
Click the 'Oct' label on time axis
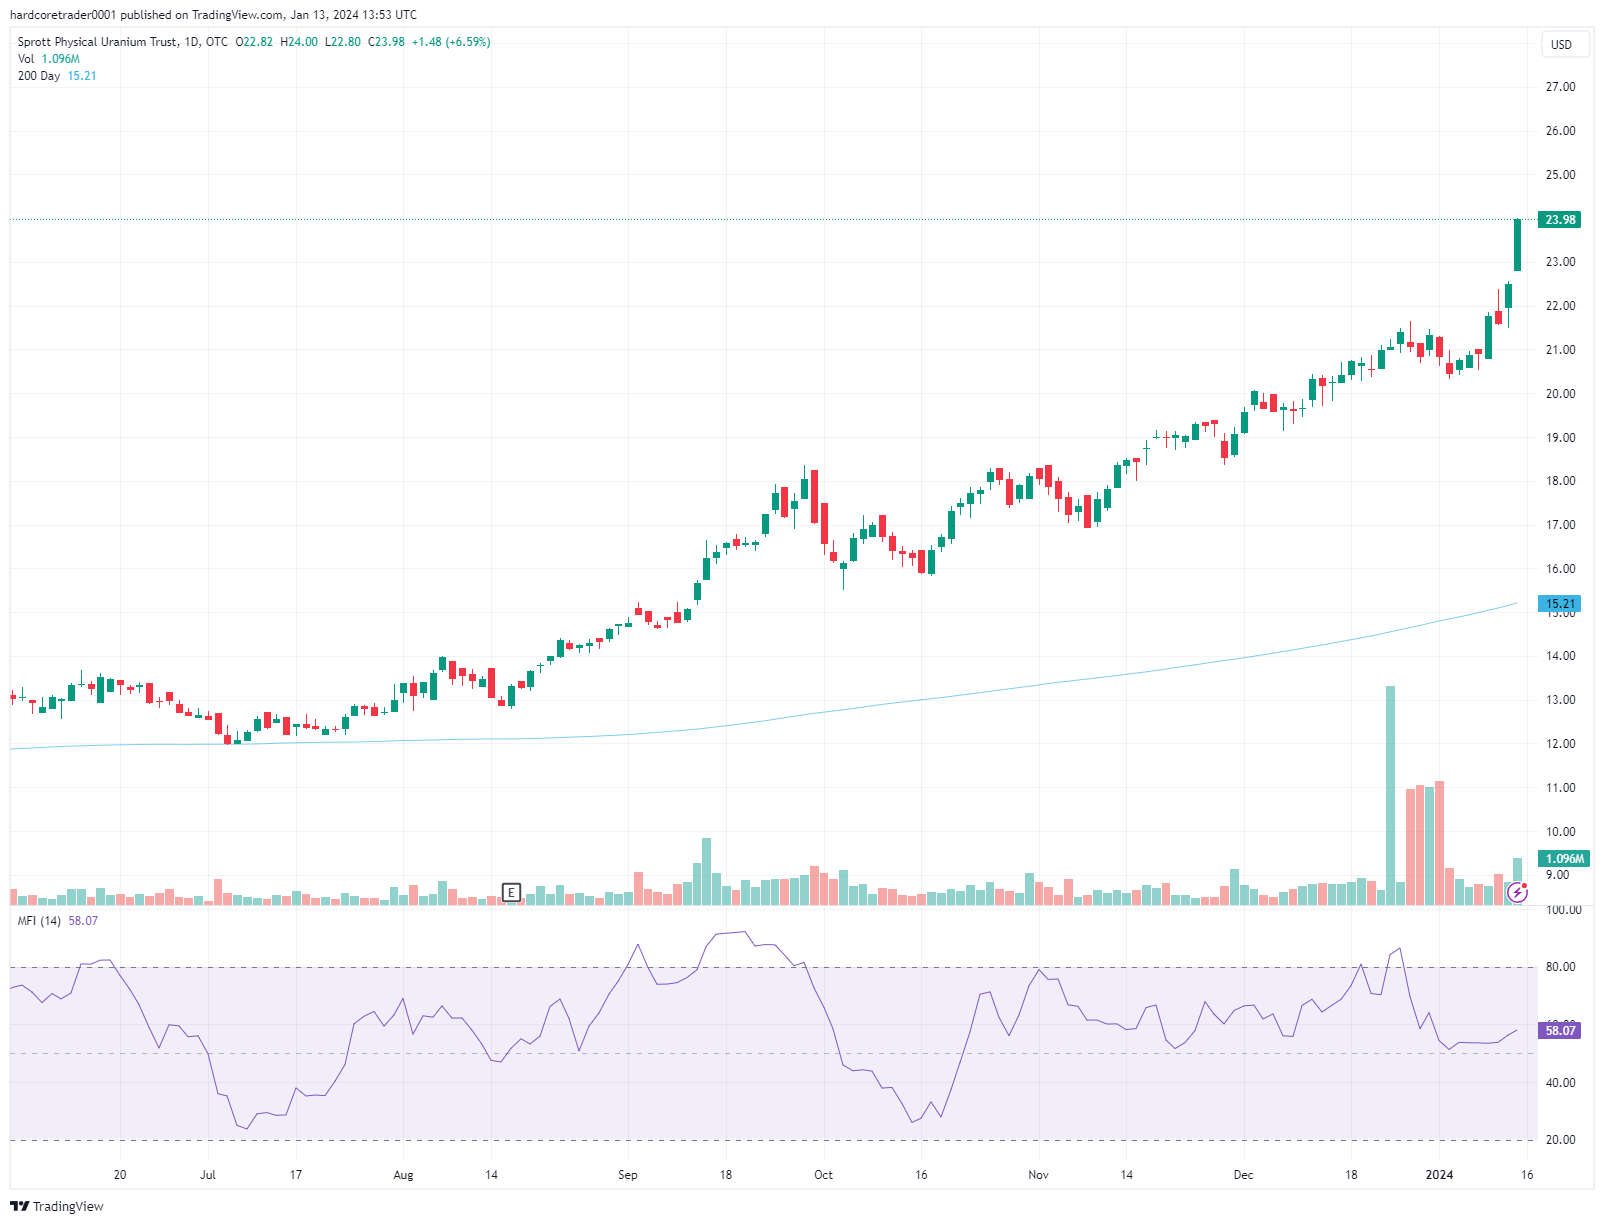[823, 1175]
